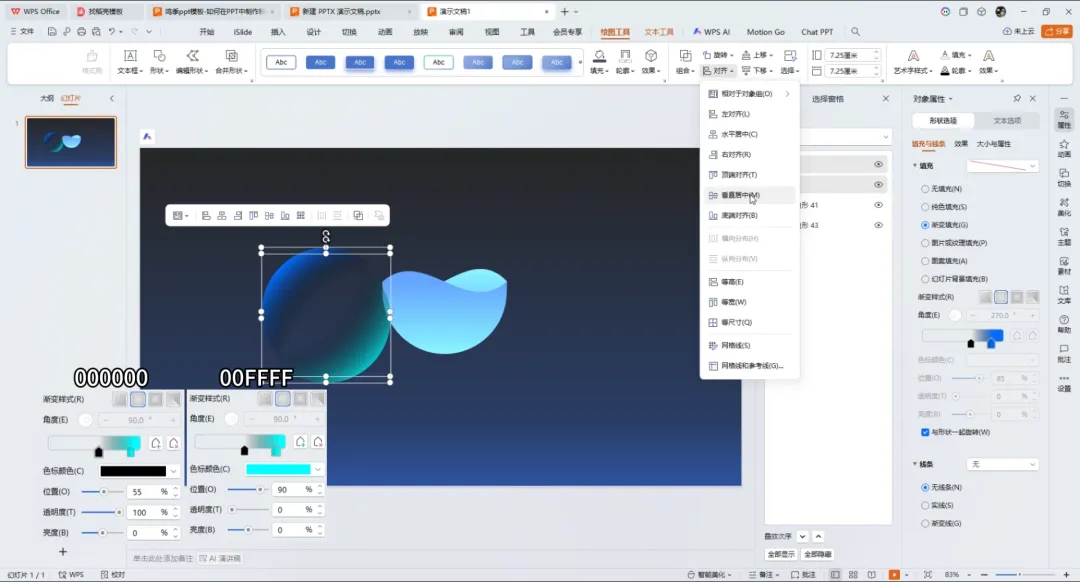Open the 美化 sidebar icon
This screenshot has height=582, width=1080.
click(1064, 207)
